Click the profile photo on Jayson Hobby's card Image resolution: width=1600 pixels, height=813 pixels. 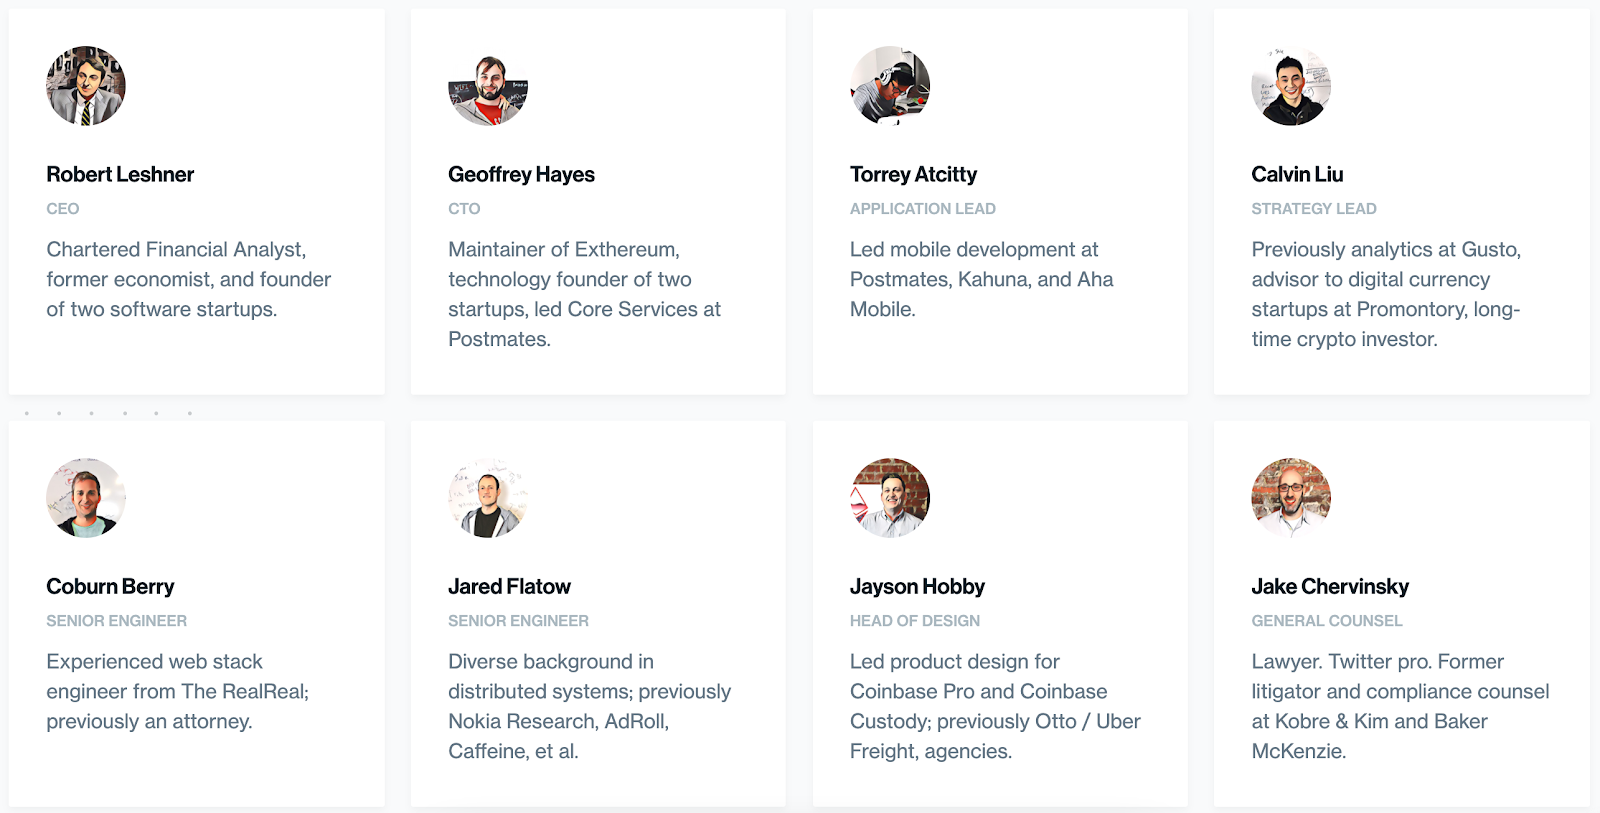(x=890, y=498)
